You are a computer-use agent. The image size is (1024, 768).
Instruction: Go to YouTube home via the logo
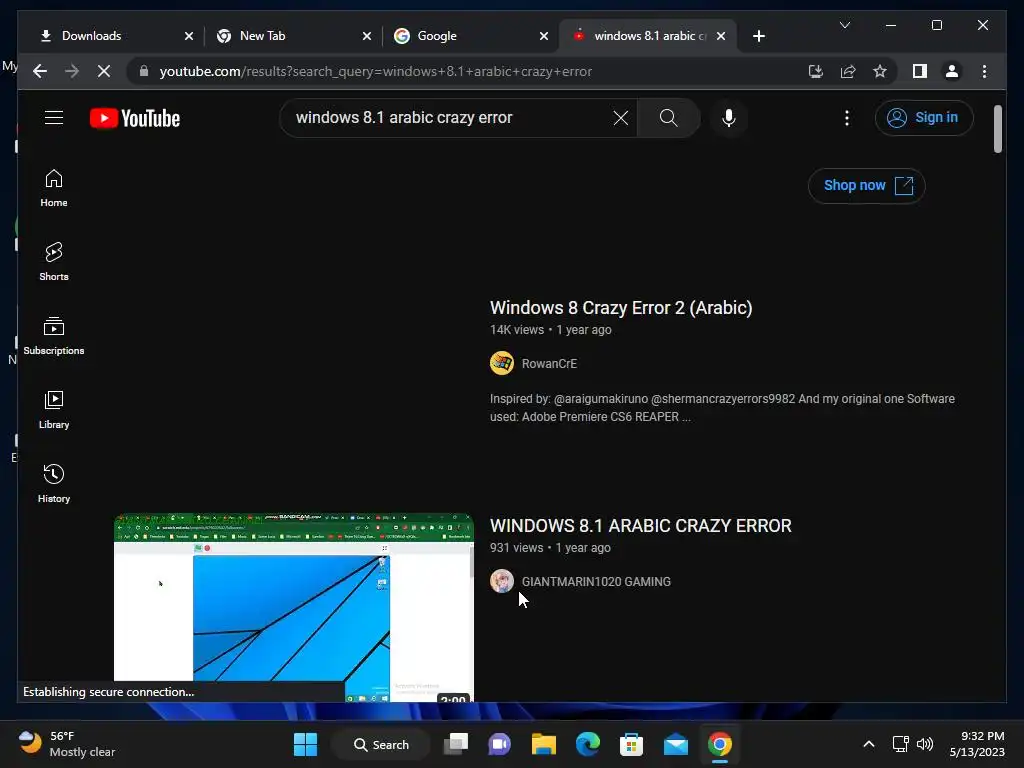tap(135, 118)
